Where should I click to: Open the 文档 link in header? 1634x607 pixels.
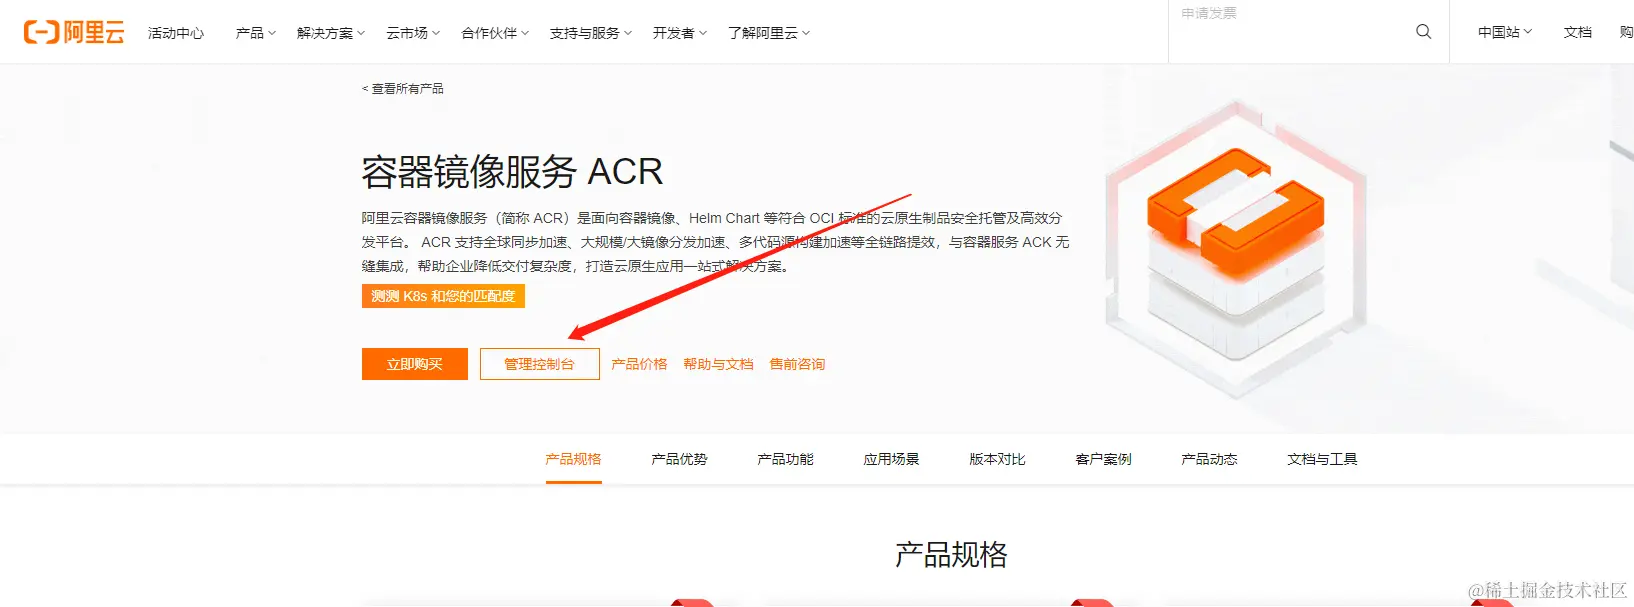[1578, 32]
